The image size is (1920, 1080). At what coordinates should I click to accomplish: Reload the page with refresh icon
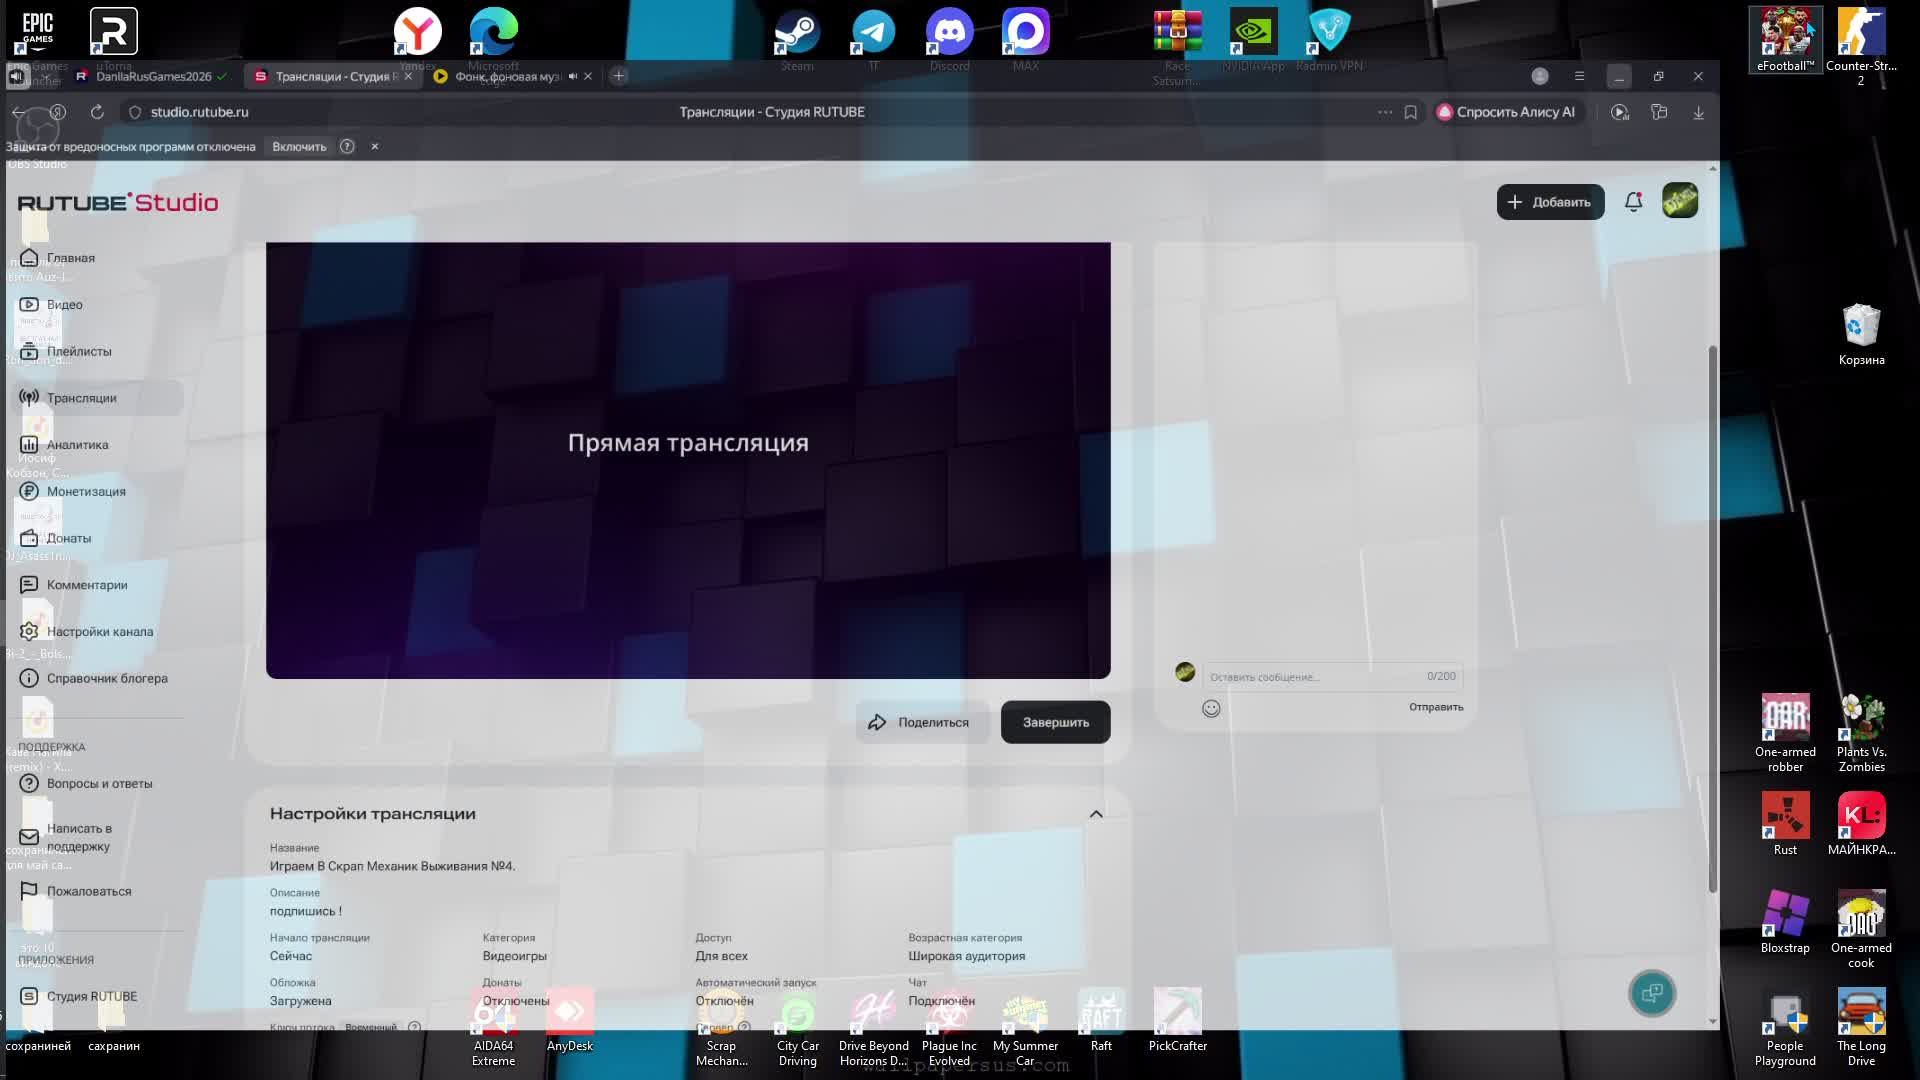tap(97, 112)
